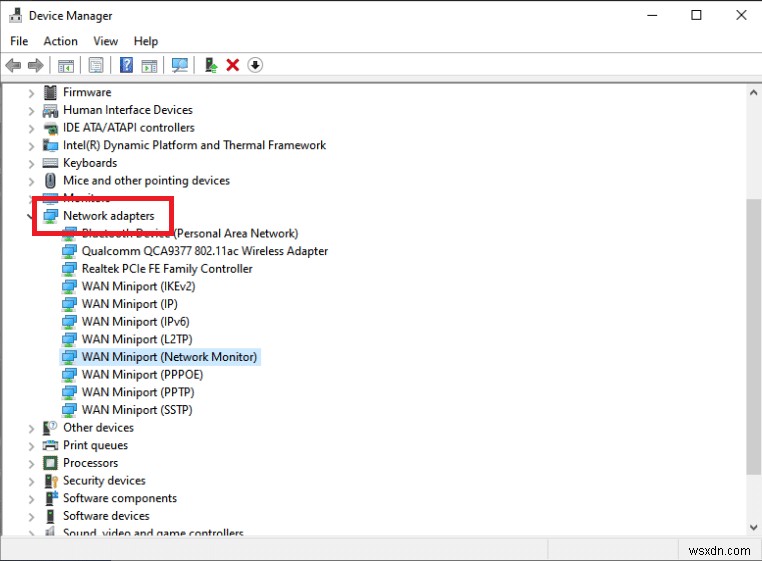
Task: Expand Mice and other pointing devices node
Action: (31, 181)
